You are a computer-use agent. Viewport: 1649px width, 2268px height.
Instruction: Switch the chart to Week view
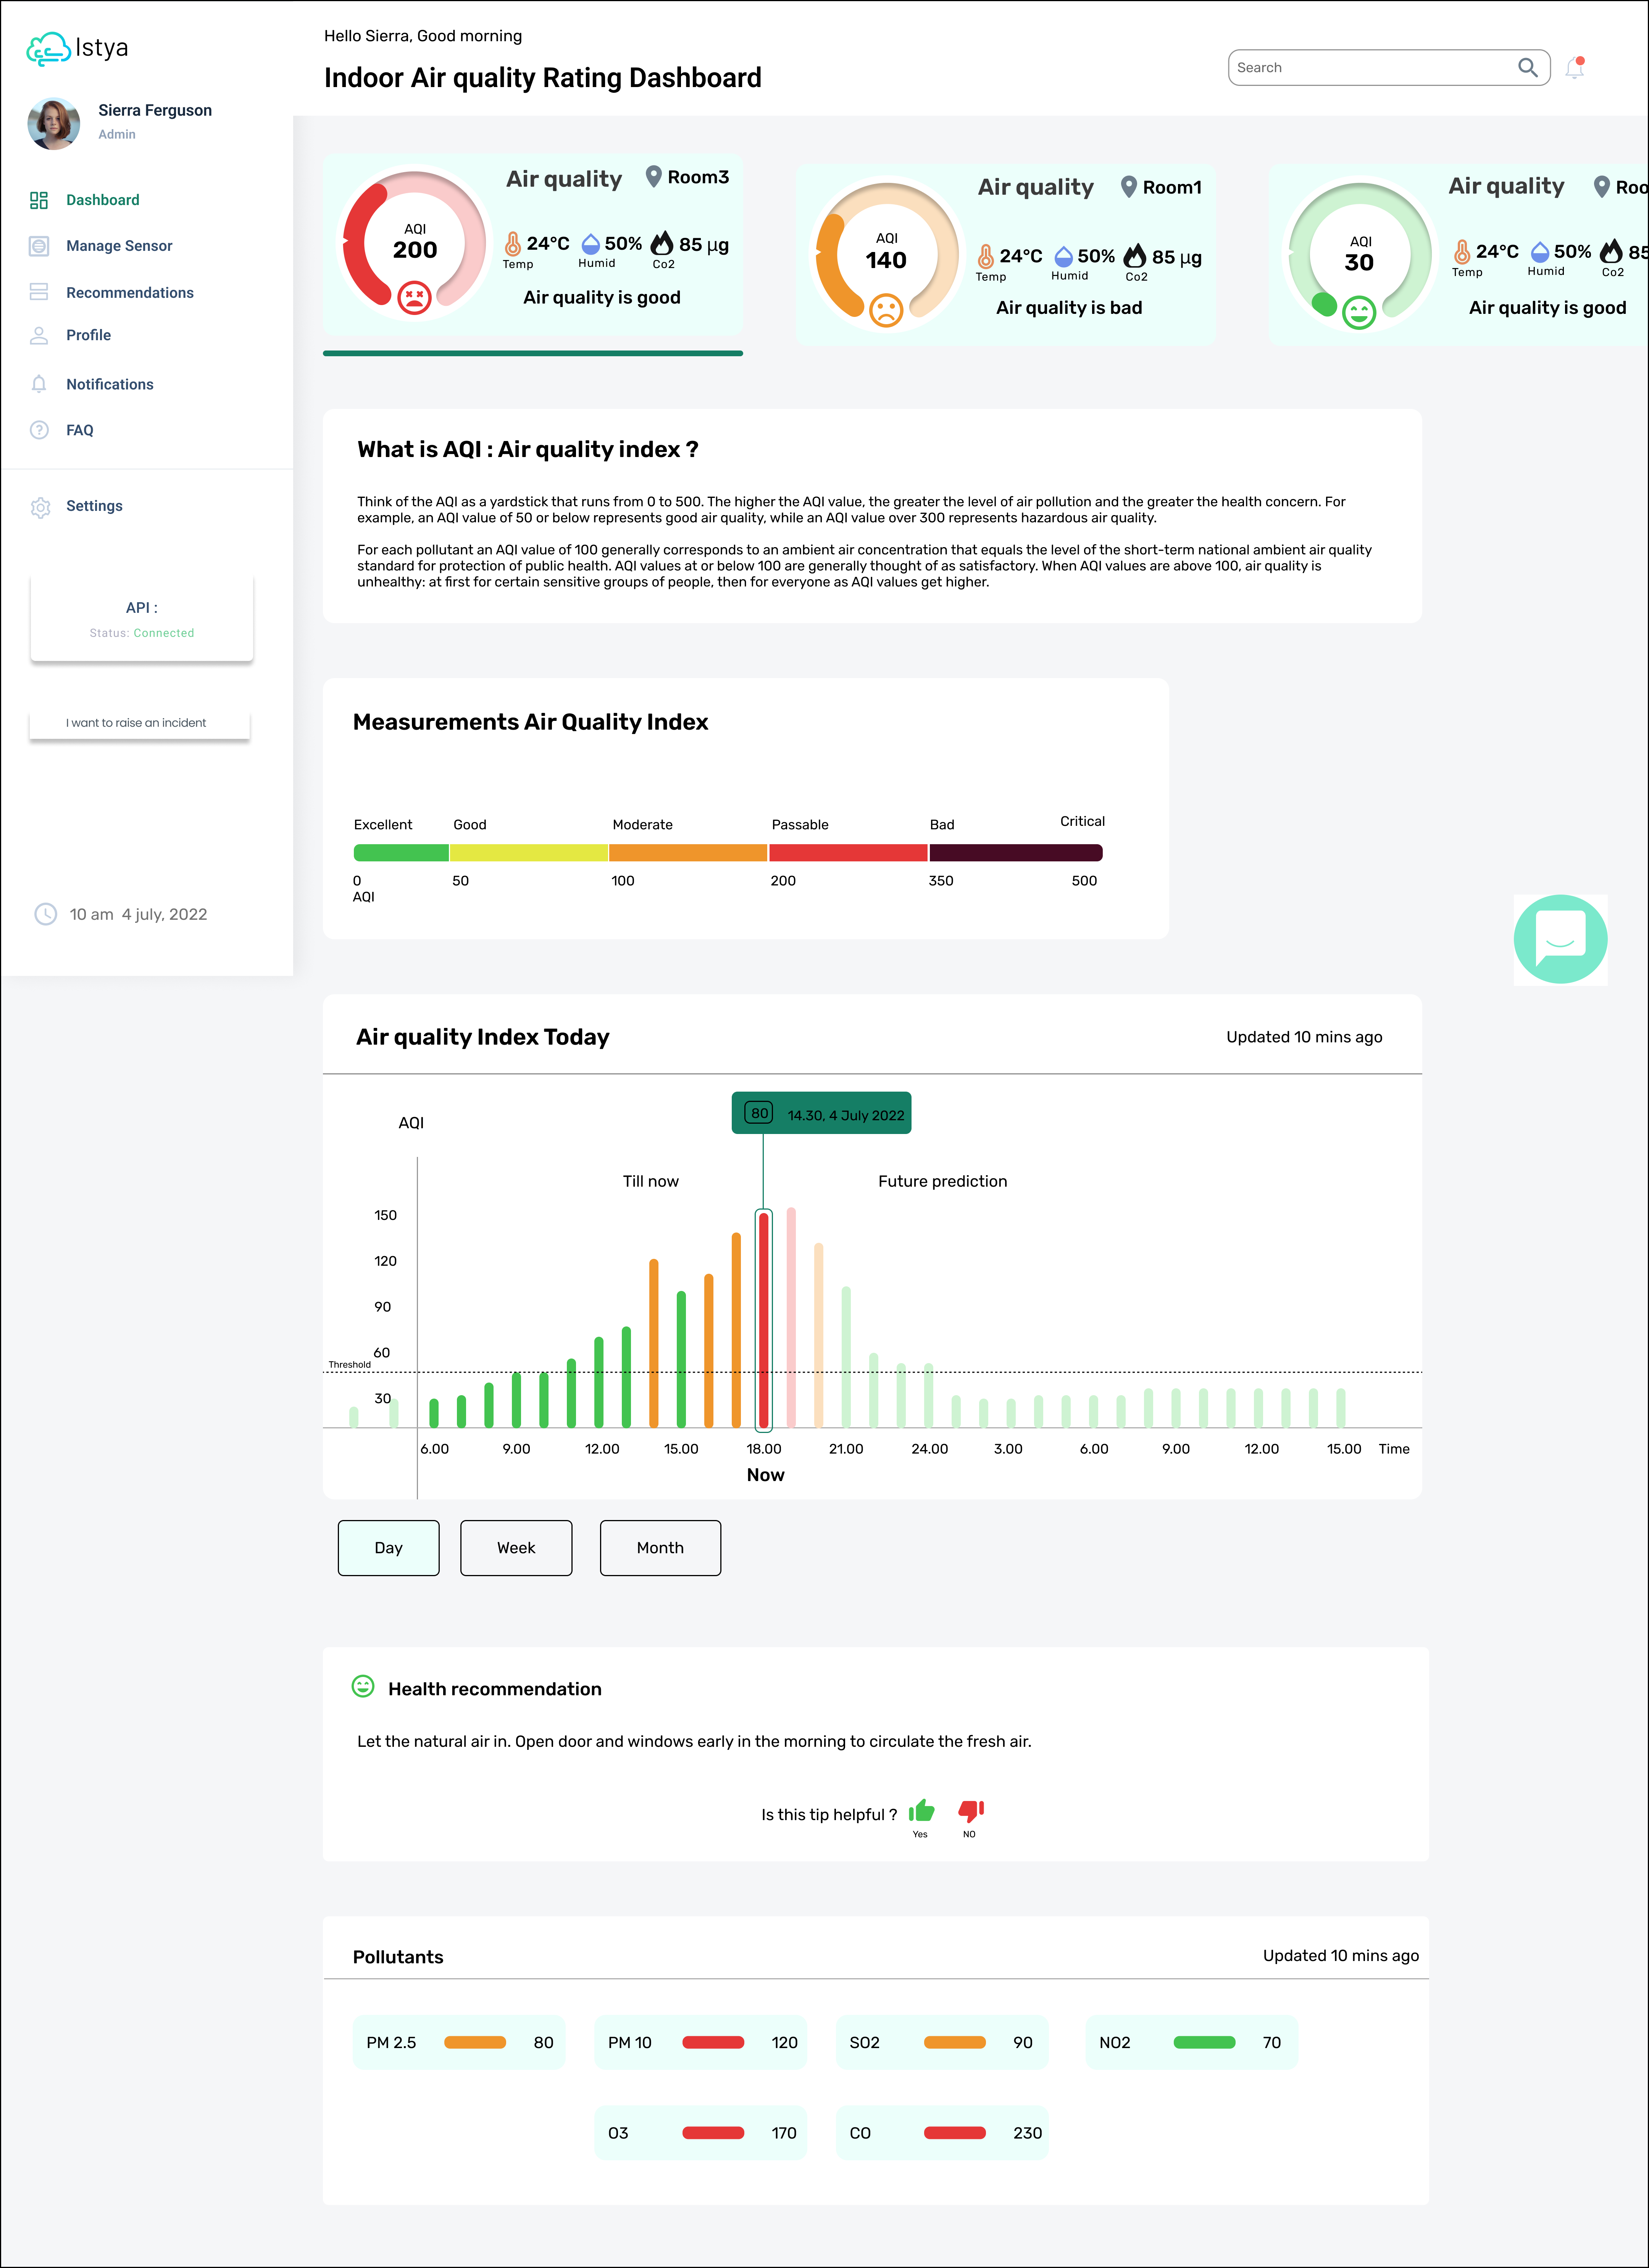[516, 1548]
